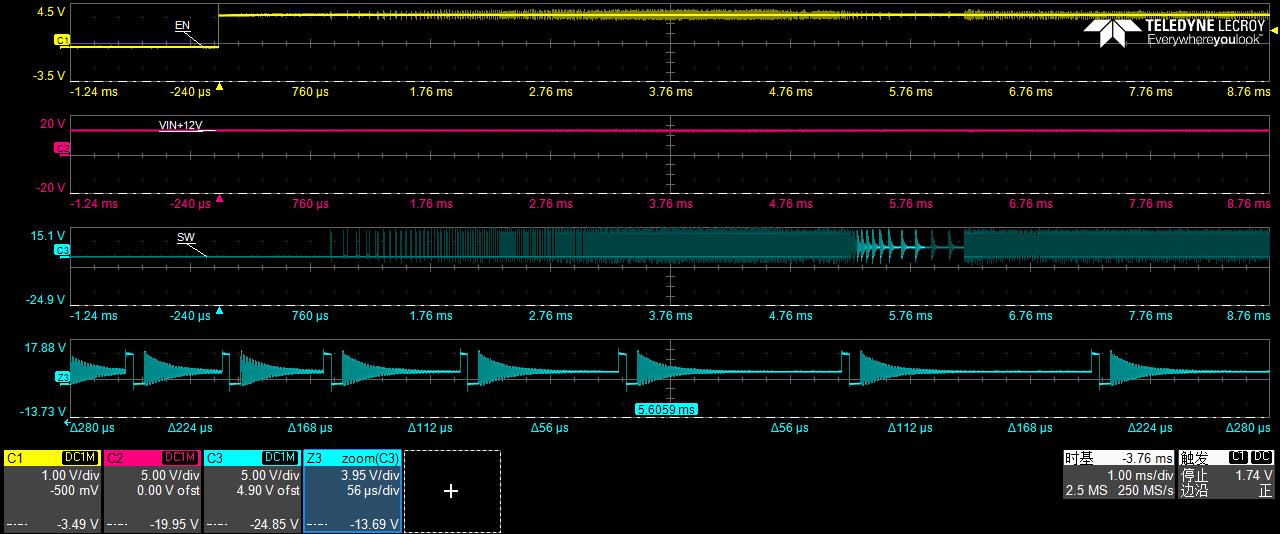
Task: Click the yellow trigger level arrow on C1 grid
Action: pyautogui.click(x=1274, y=32)
